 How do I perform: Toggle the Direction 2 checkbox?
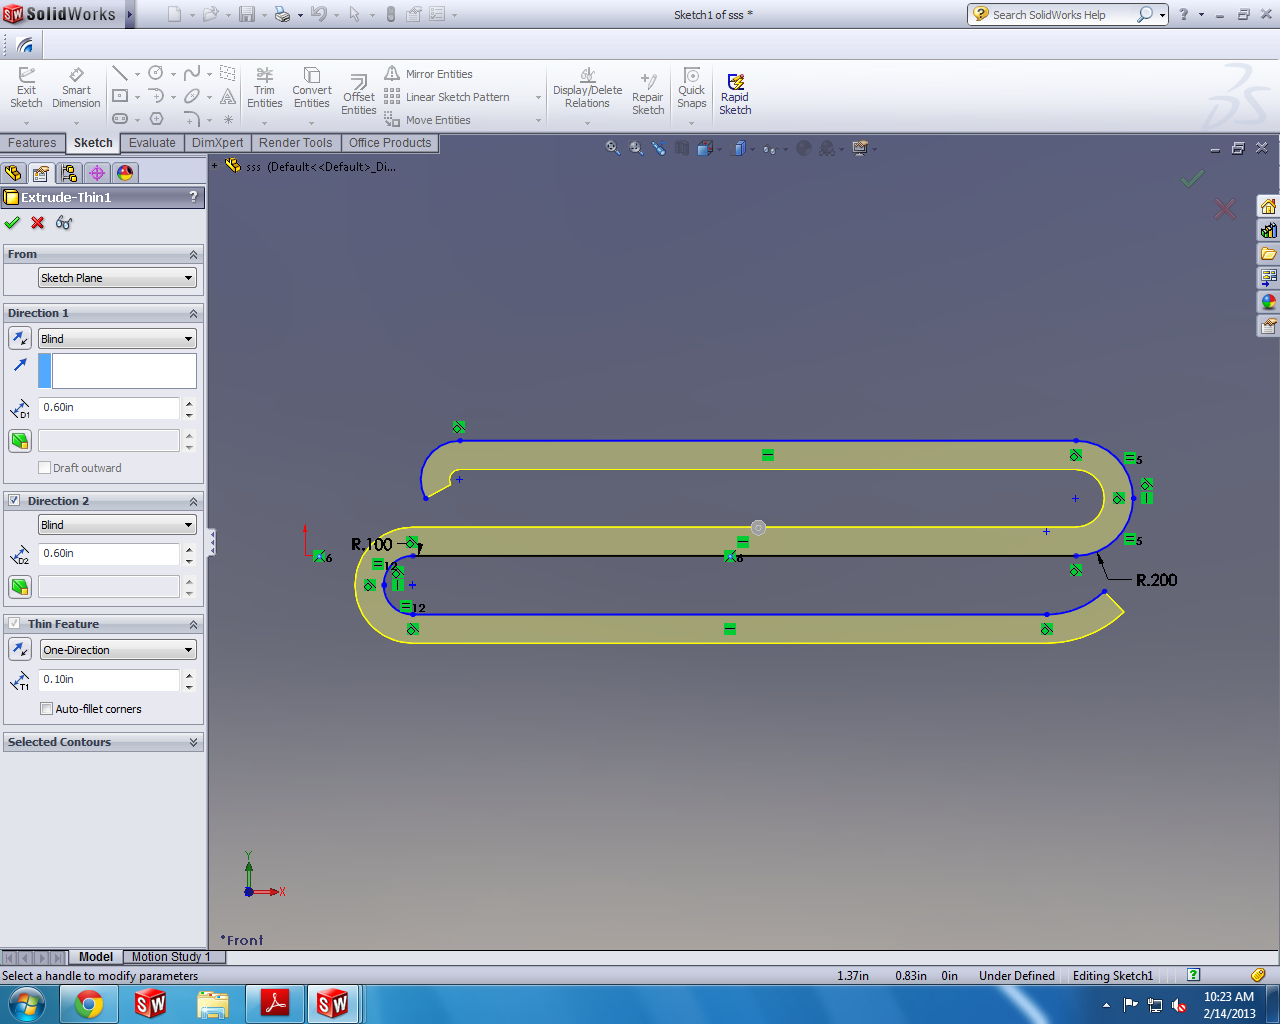tap(14, 500)
